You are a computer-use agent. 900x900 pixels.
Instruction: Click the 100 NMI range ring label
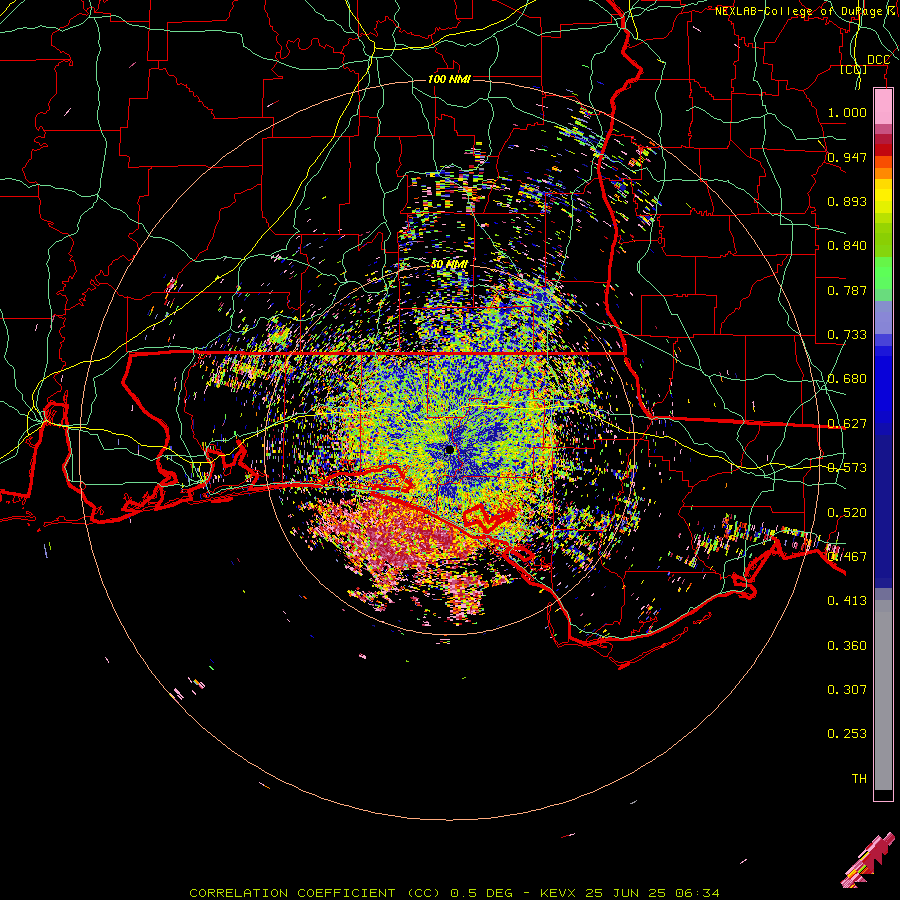(449, 79)
